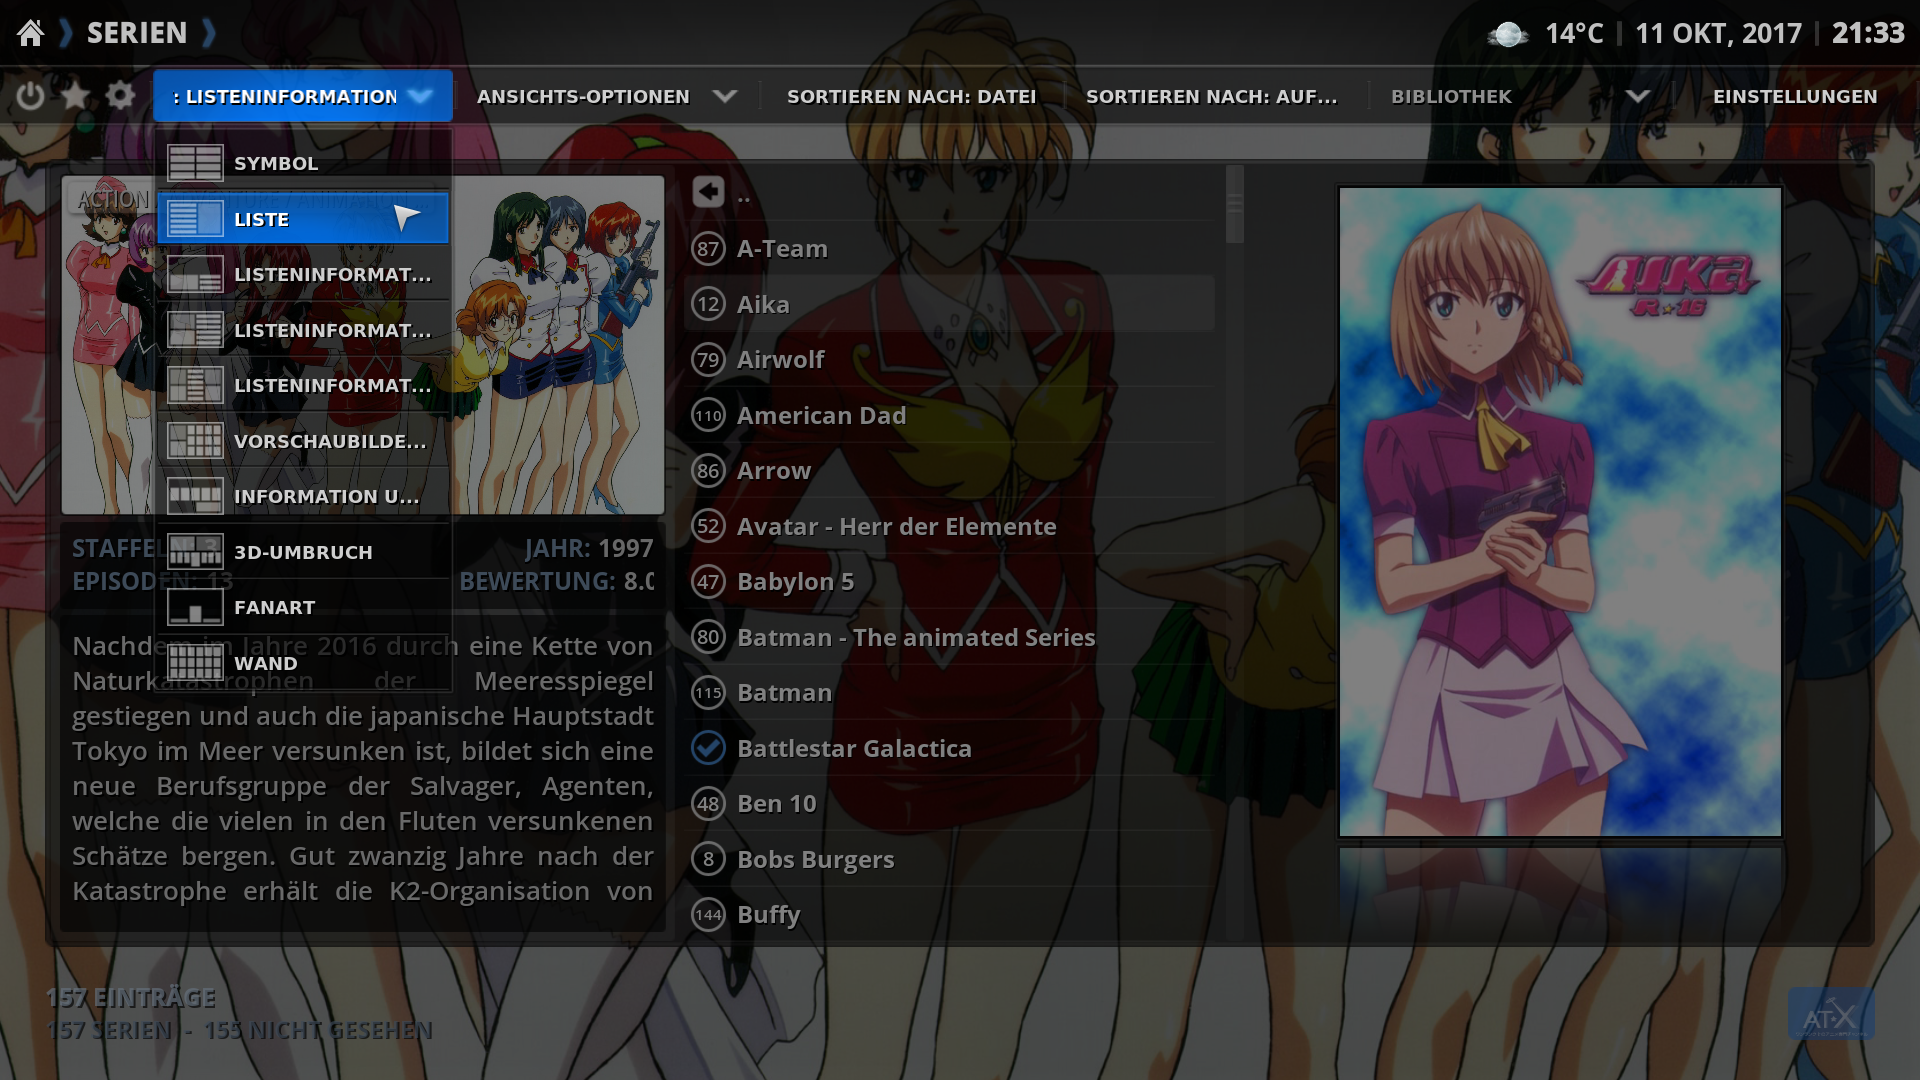The height and width of the screenshot is (1080, 1920).
Task: Select Battlestar Galactica entry
Action: [950, 748]
